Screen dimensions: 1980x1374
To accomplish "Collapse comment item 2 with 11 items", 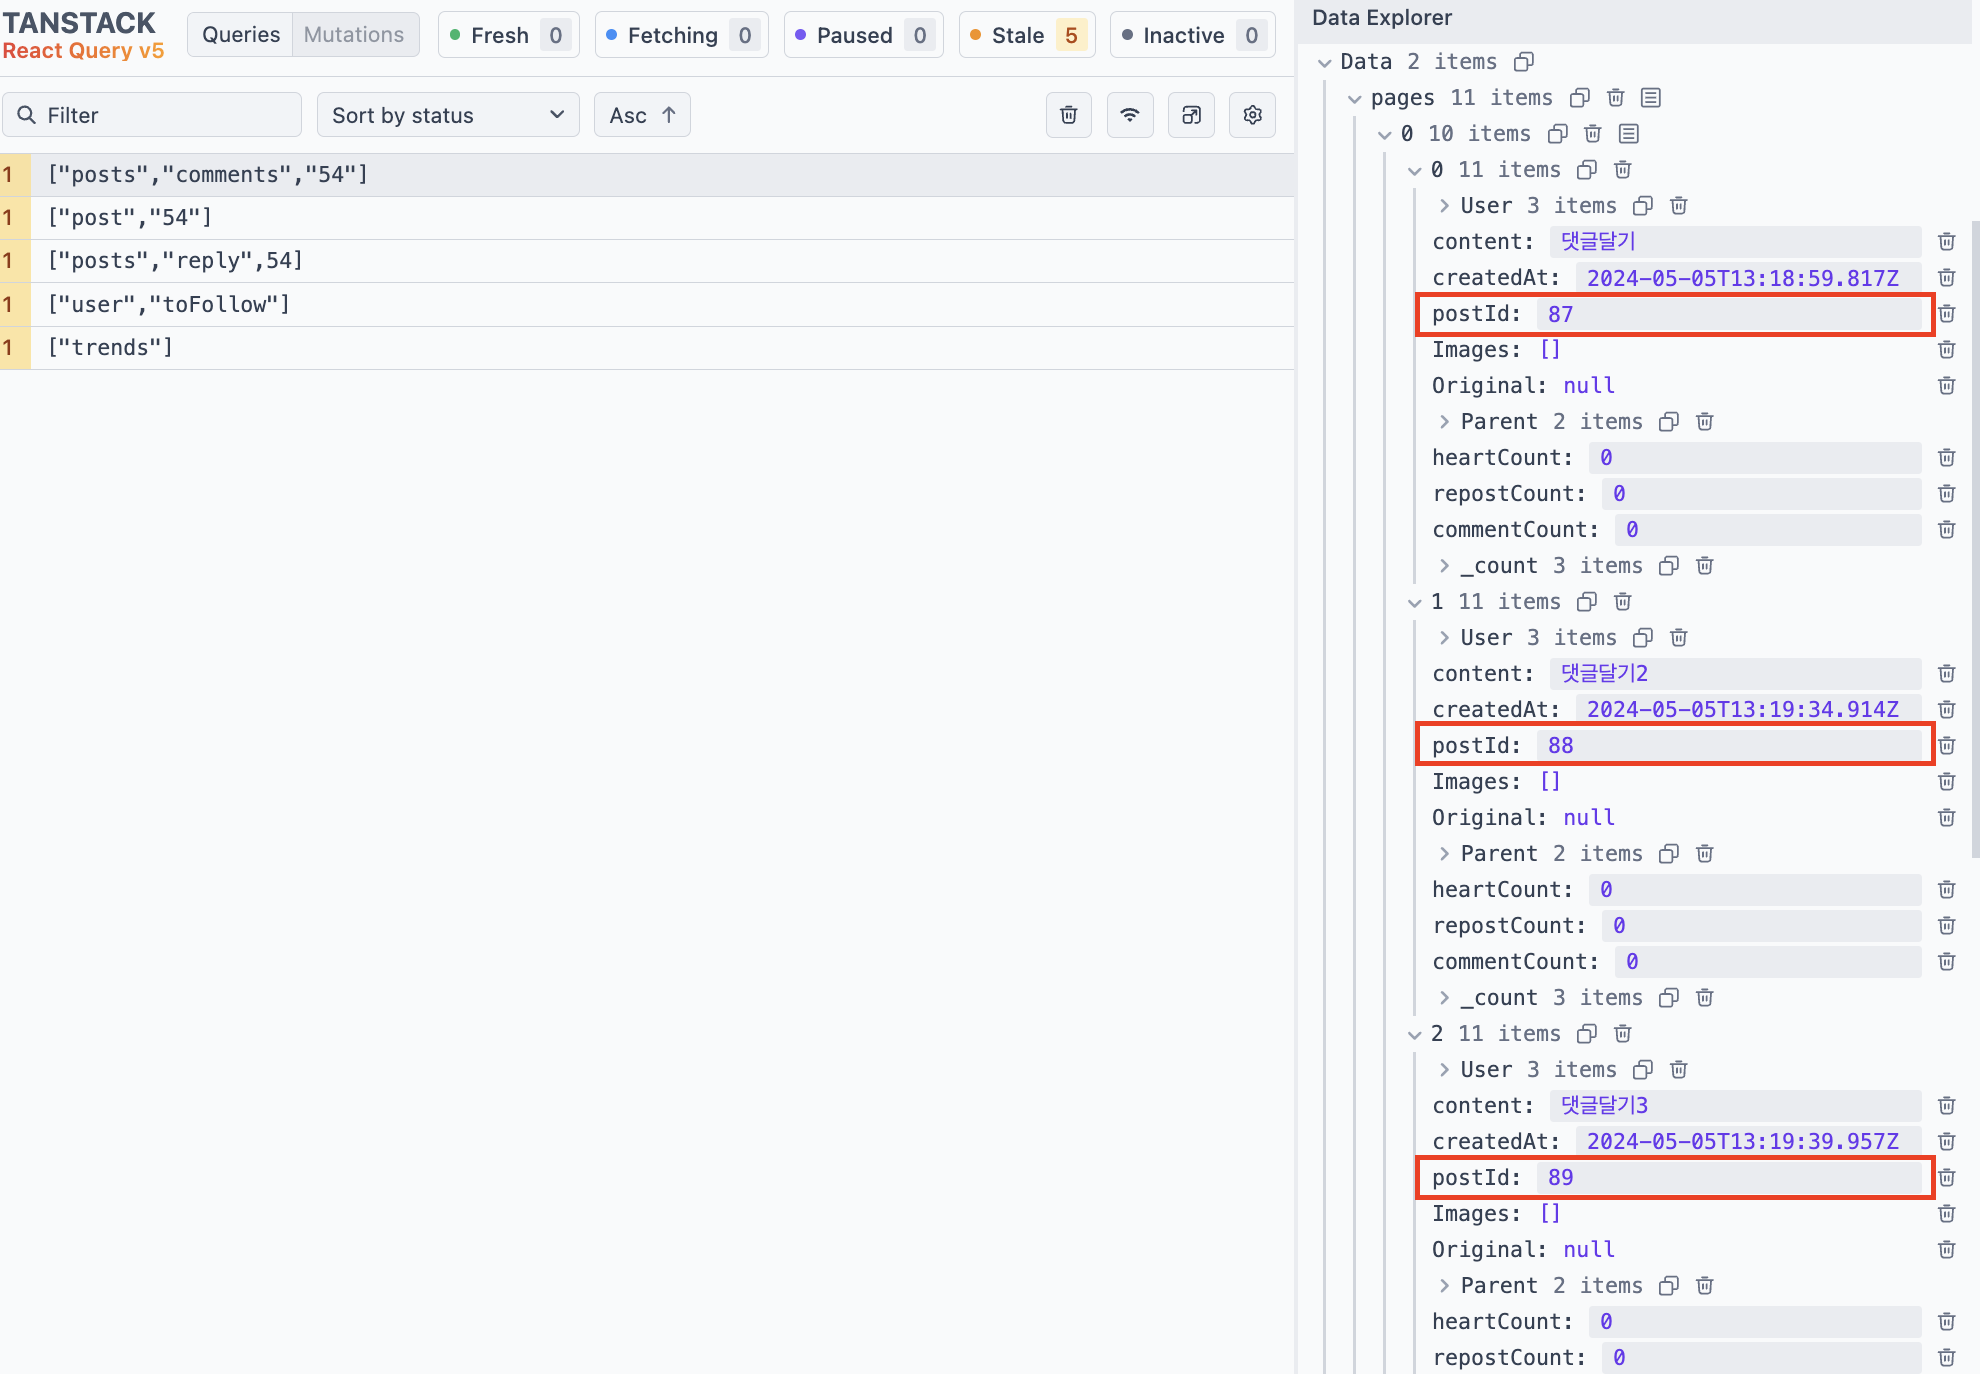I will 1414,1034.
